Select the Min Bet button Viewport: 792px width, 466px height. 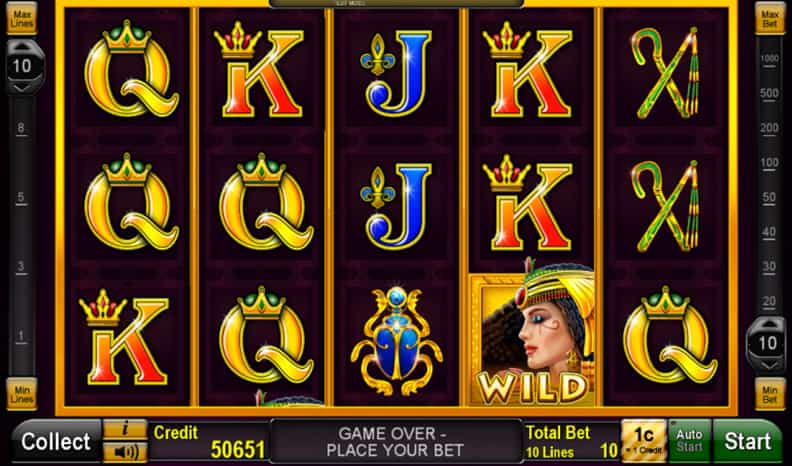pyautogui.click(x=770, y=394)
